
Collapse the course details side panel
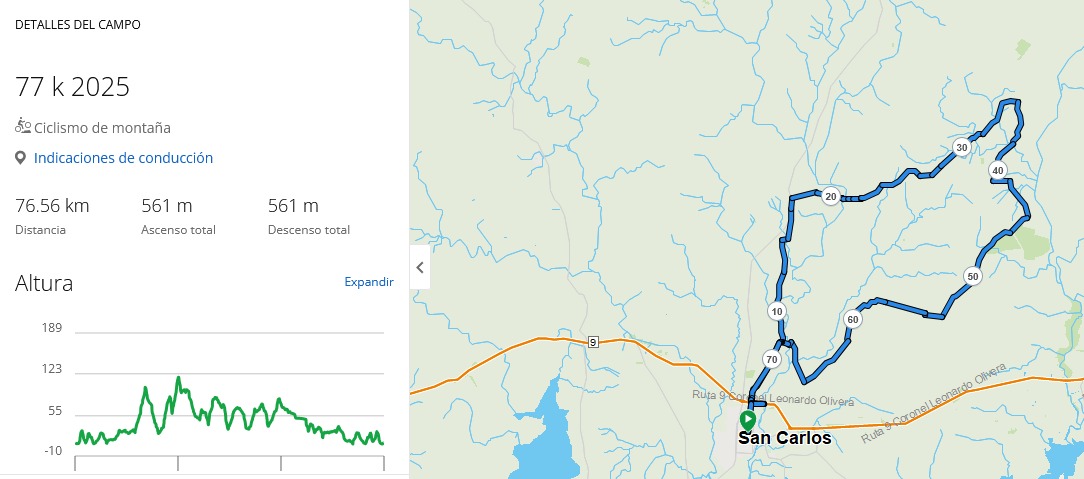click(x=420, y=268)
